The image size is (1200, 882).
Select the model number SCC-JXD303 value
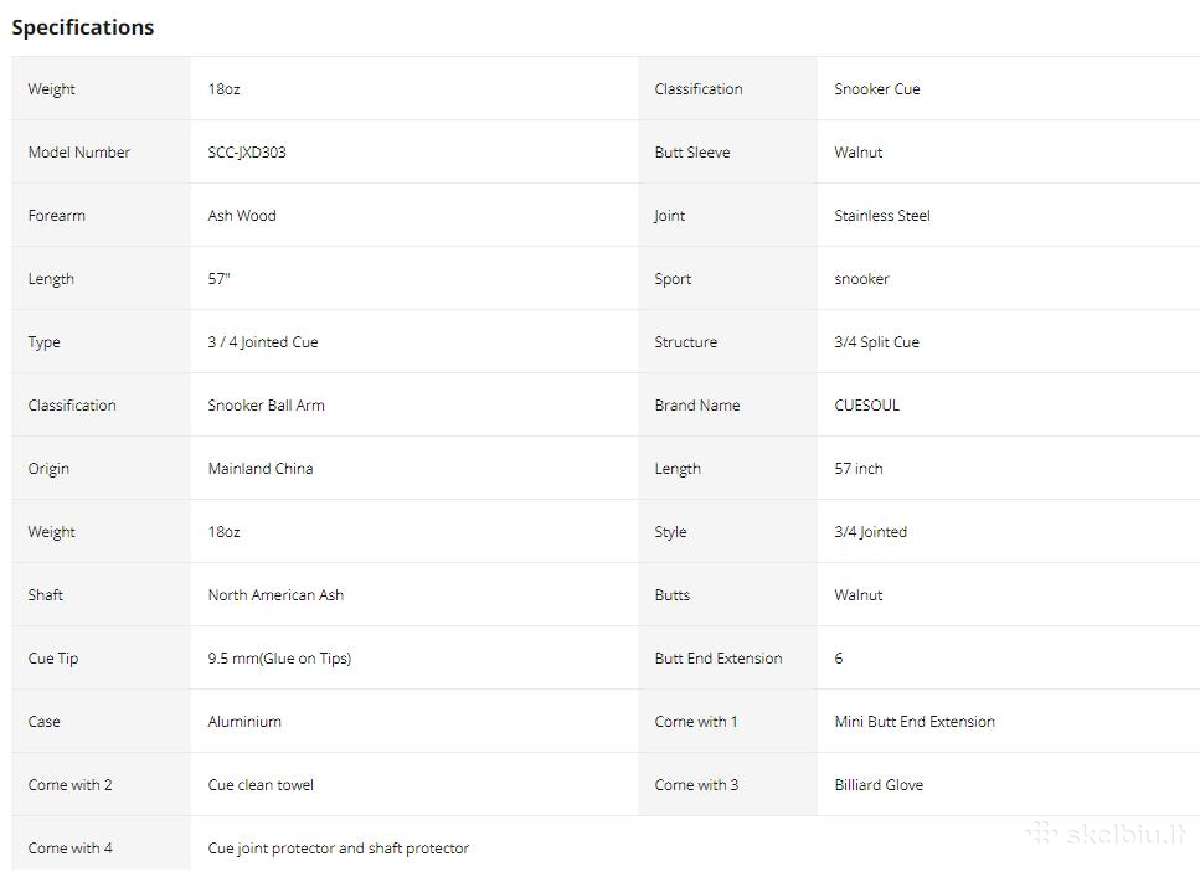247,152
